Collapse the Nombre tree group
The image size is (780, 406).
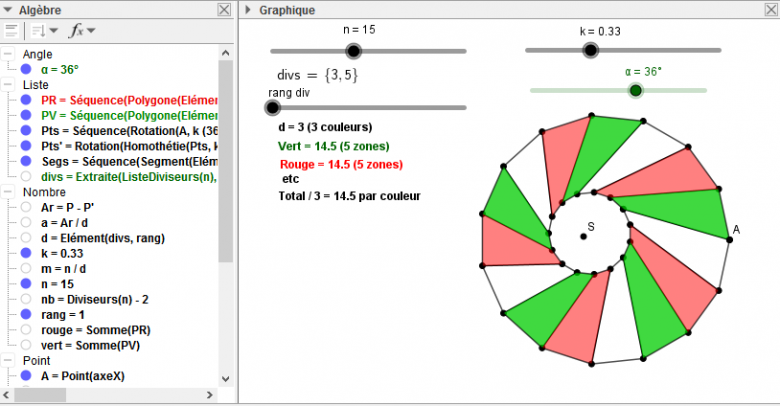9,192
